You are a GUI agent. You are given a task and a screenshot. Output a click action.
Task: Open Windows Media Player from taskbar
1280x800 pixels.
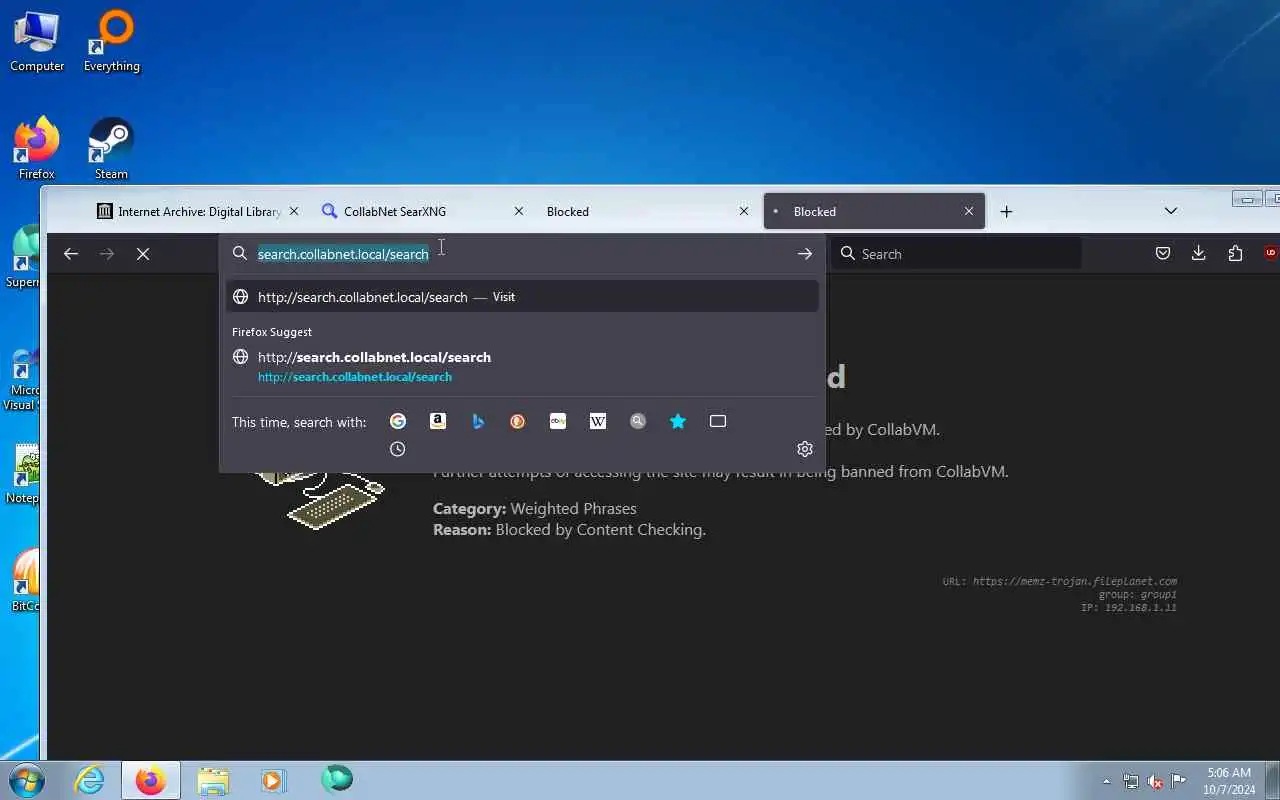pos(274,780)
